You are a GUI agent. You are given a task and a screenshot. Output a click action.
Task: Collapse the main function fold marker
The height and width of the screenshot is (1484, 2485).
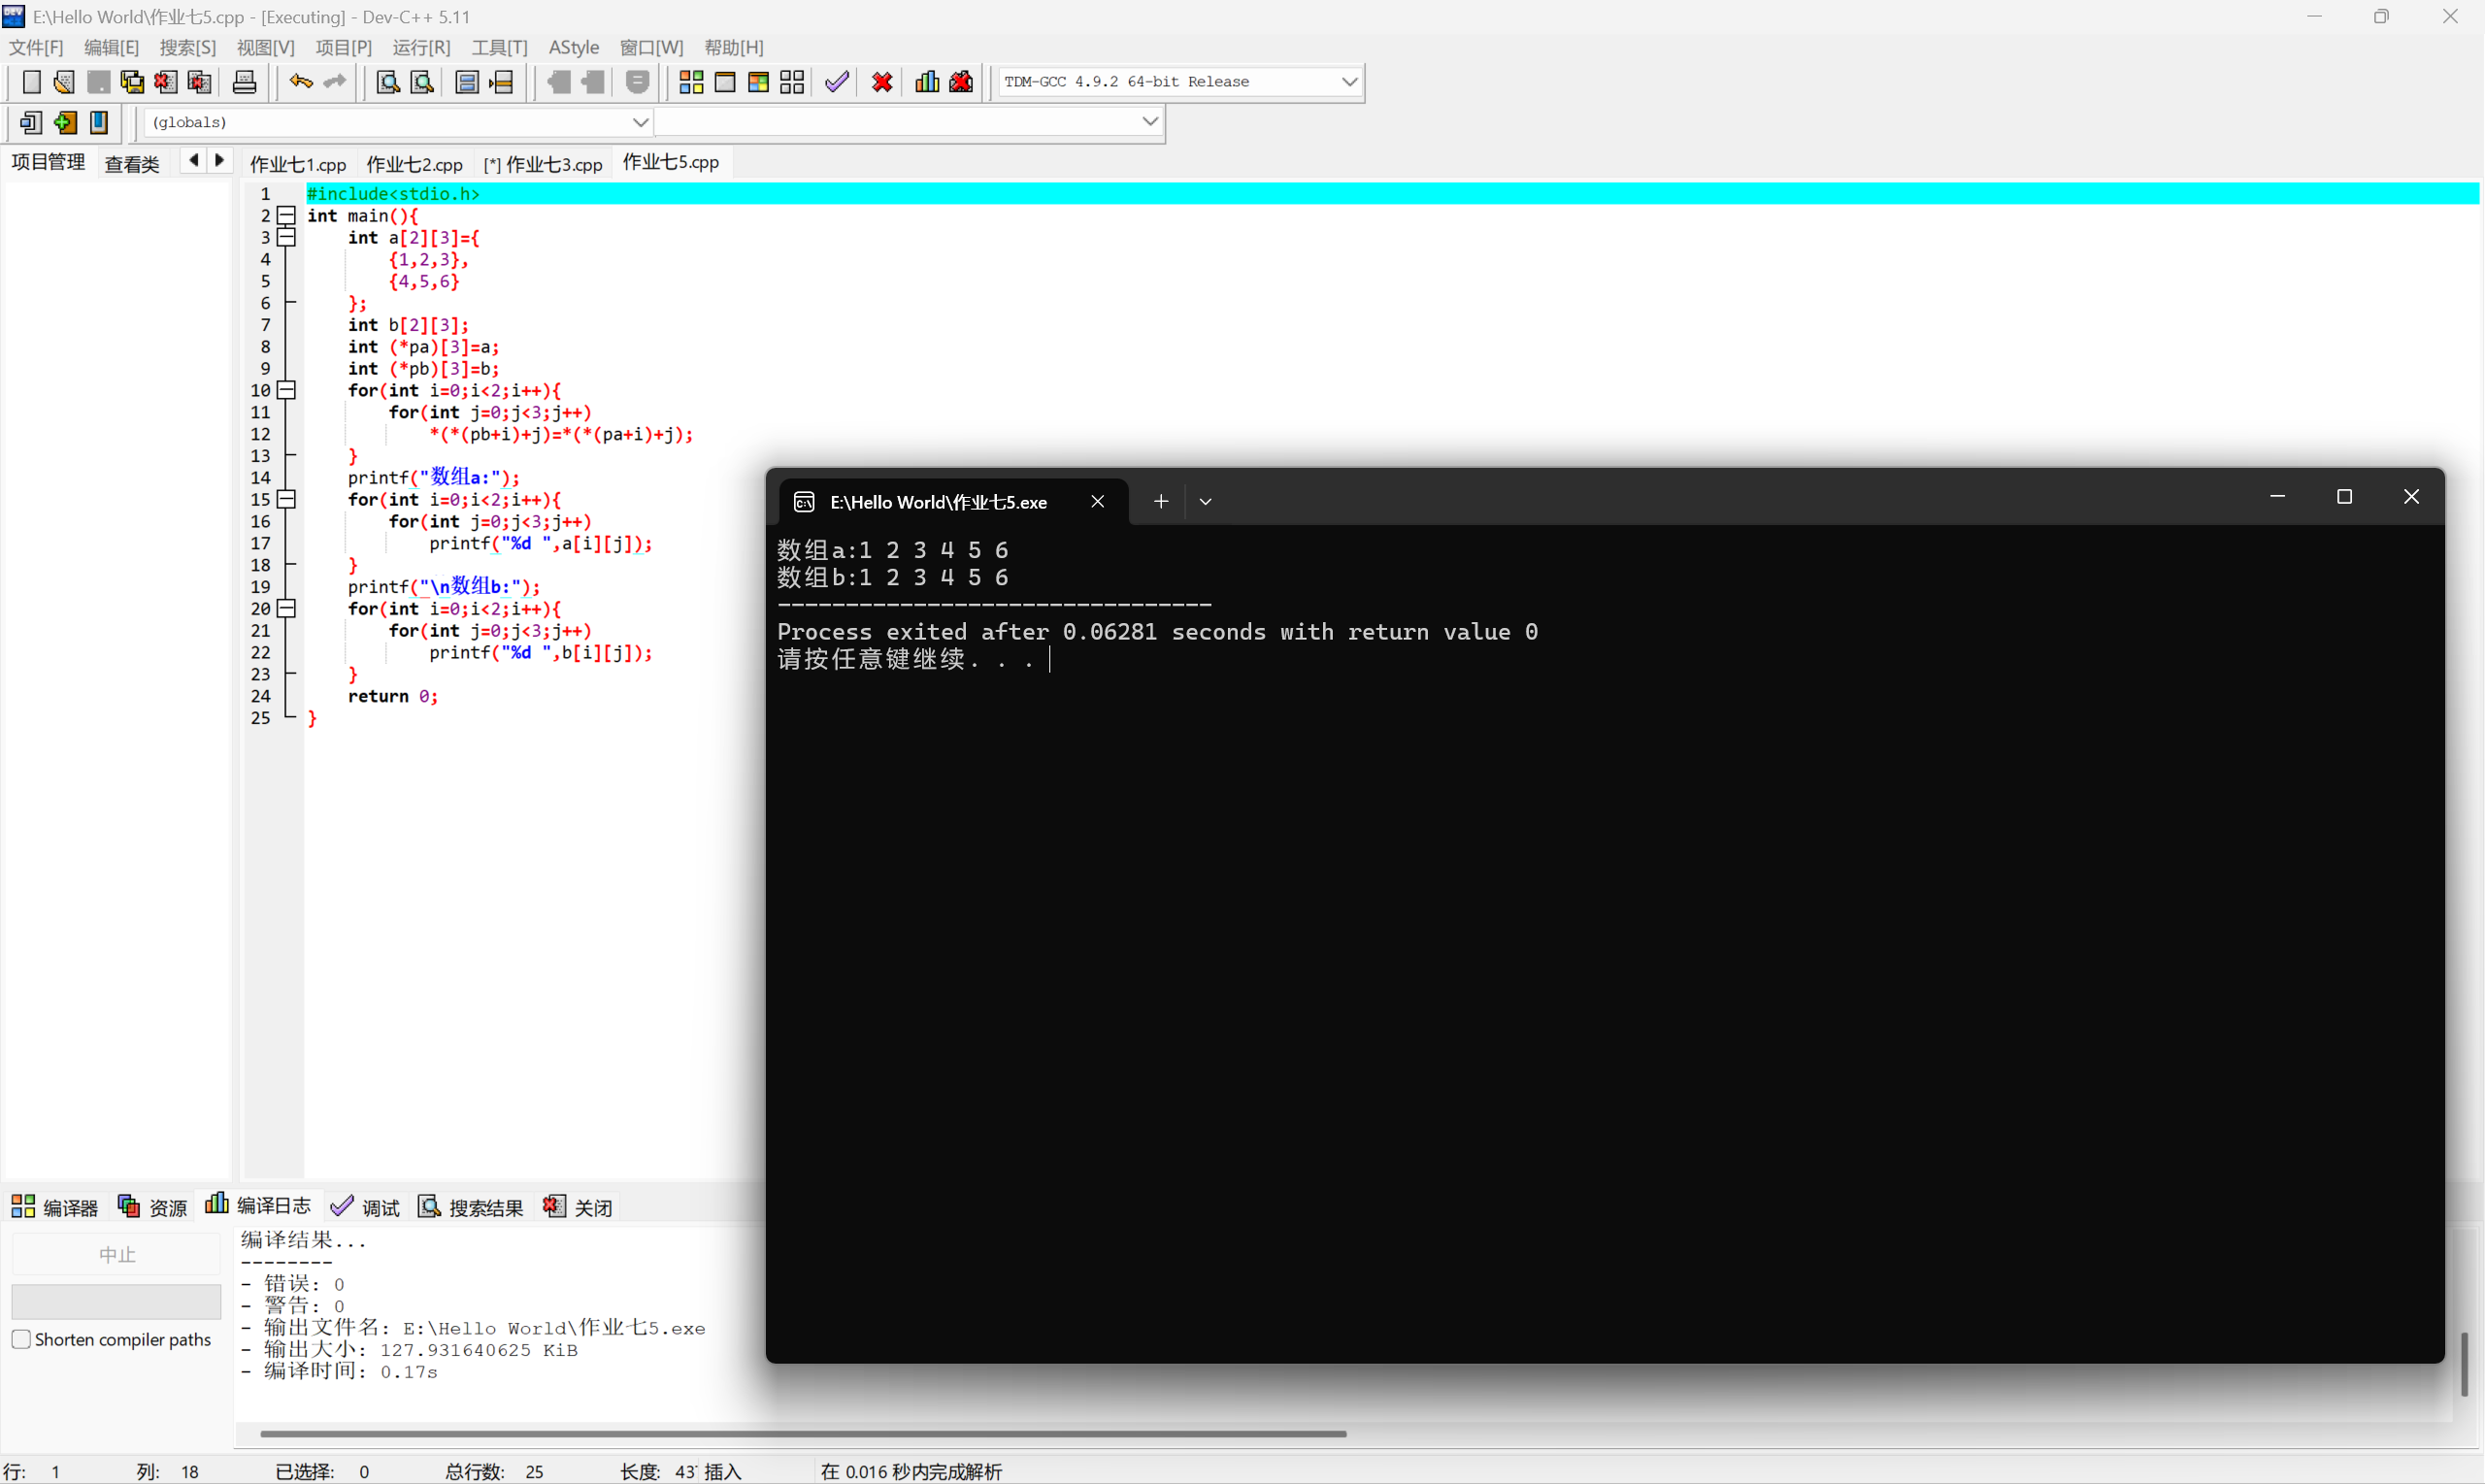click(287, 215)
